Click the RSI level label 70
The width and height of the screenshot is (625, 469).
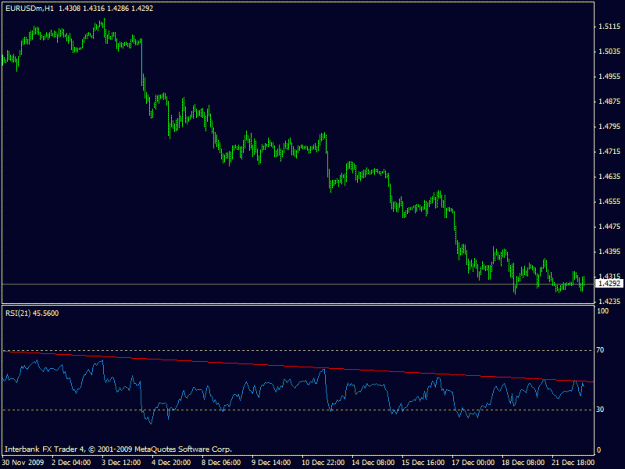600,350
